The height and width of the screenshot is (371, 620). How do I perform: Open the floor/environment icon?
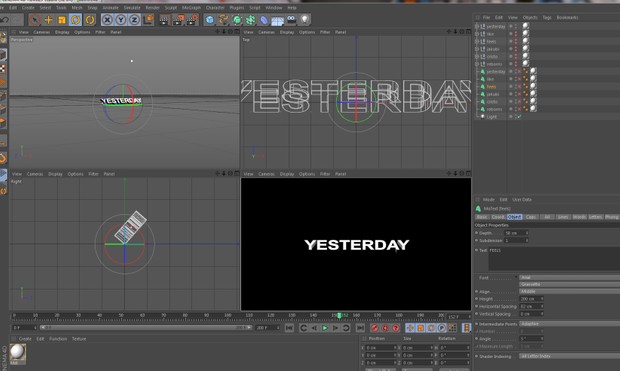pyautogui.click(x=278, y=20)
